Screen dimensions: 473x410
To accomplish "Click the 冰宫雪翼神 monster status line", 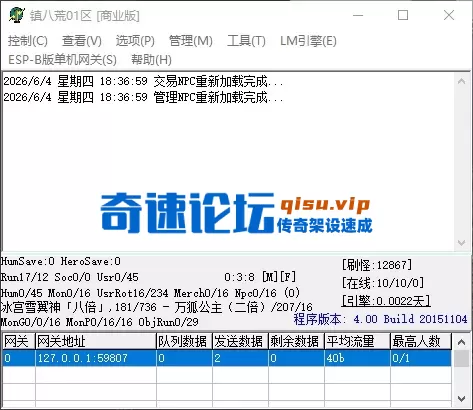I will click(x=157, y=307).
